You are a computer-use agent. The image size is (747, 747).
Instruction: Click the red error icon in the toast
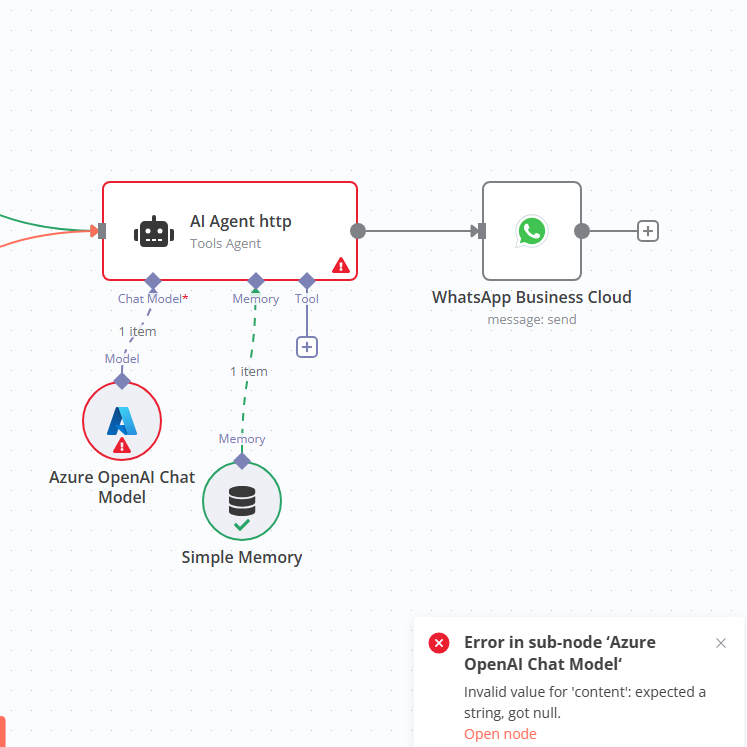[439, 643]
